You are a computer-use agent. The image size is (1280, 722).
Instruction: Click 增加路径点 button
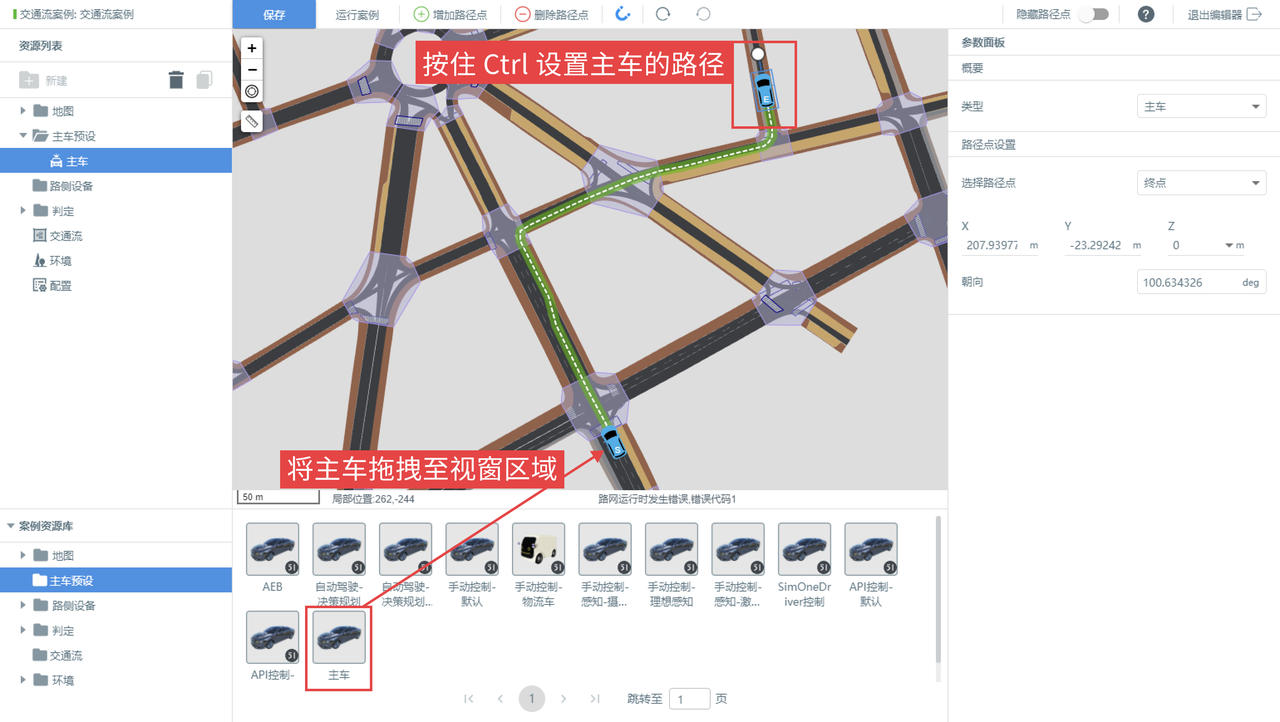pyautogui.click(x=450, y=14)
